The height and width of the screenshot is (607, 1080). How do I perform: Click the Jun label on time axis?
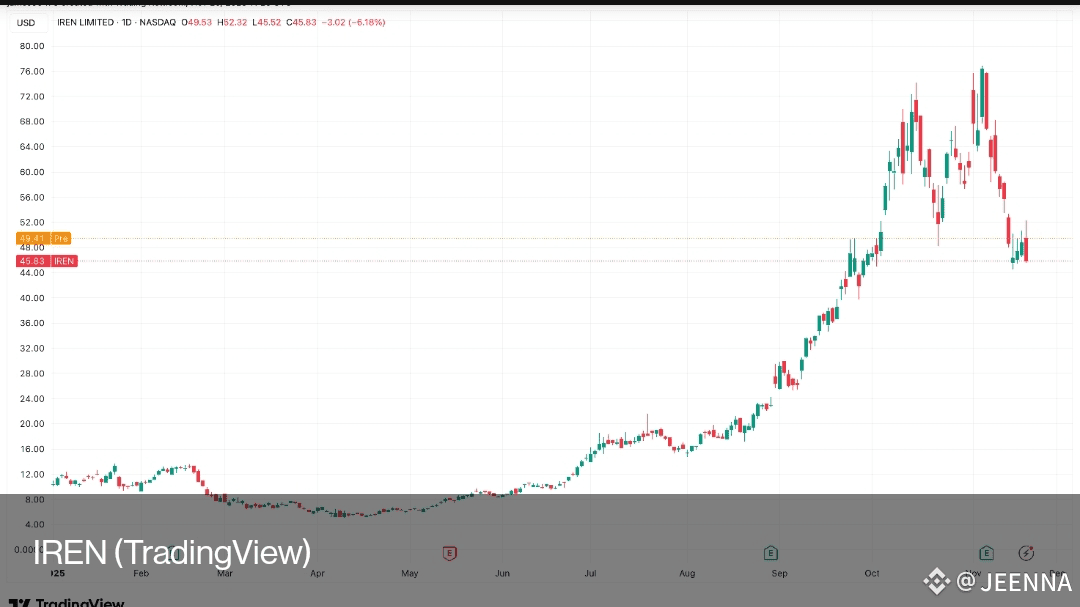502,573
